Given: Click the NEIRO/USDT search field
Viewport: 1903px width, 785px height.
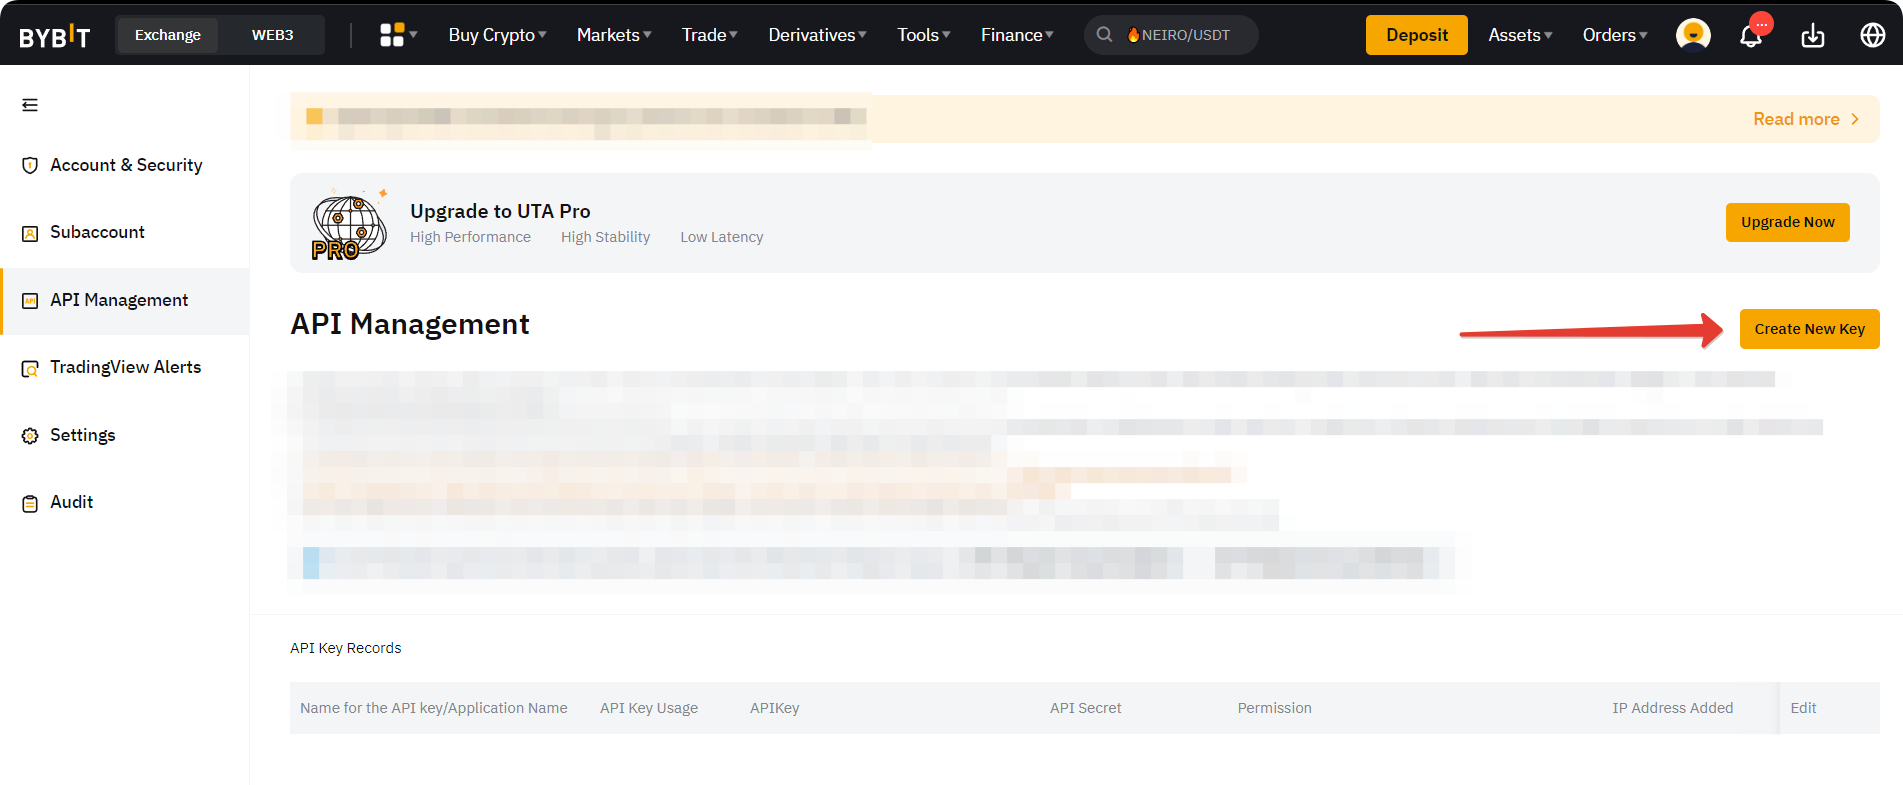Looking at the screenshot, I should click(1172, 35).
